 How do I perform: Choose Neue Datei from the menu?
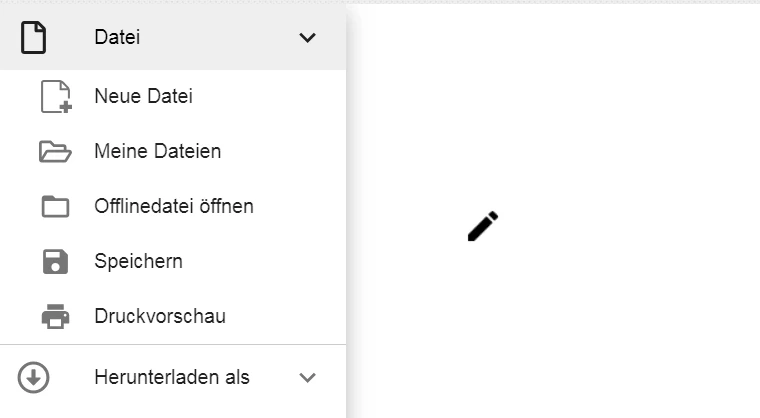(143, 97)
